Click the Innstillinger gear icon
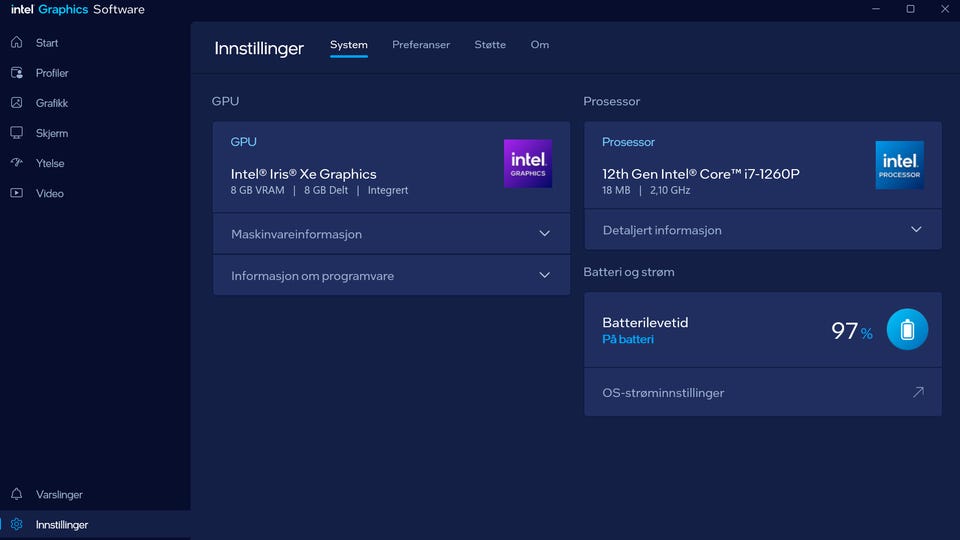Screen dimensions: 960x540 [17, 524]
